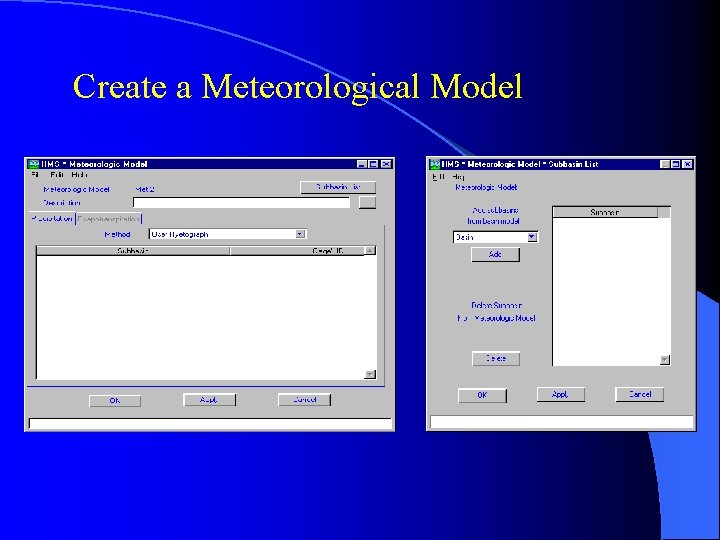The width and height of the screenshot is (720, 540).
Task: Open Help menu in Subbasin List window
Action: tap(458, 177)
